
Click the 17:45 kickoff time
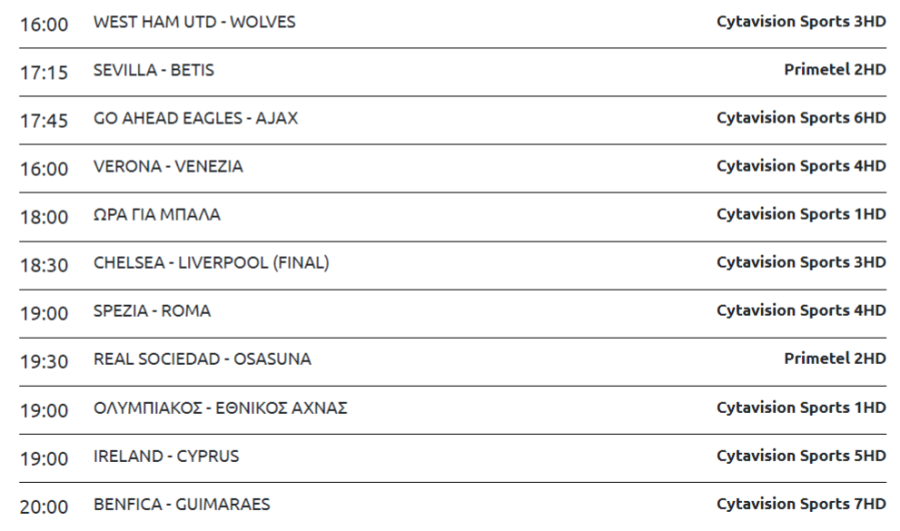pos(44,121)
